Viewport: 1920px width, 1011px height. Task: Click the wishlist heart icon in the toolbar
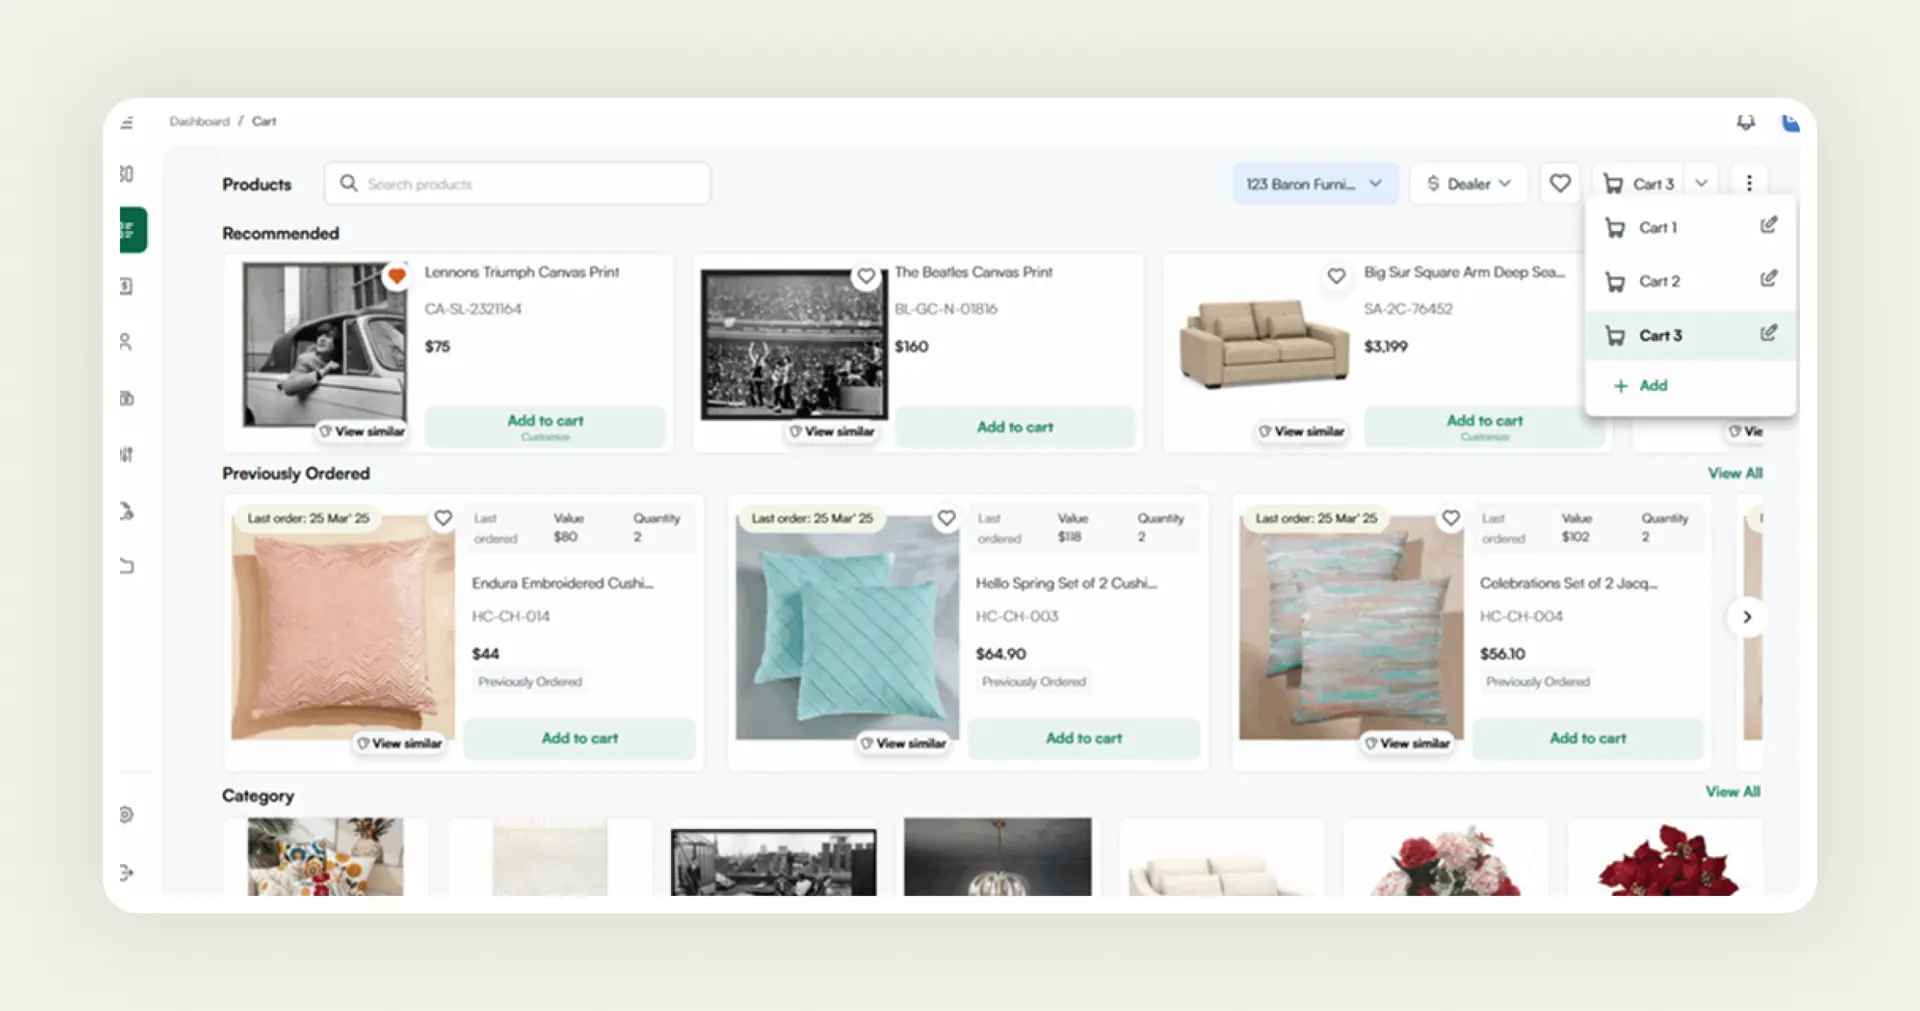point(1560,183)
